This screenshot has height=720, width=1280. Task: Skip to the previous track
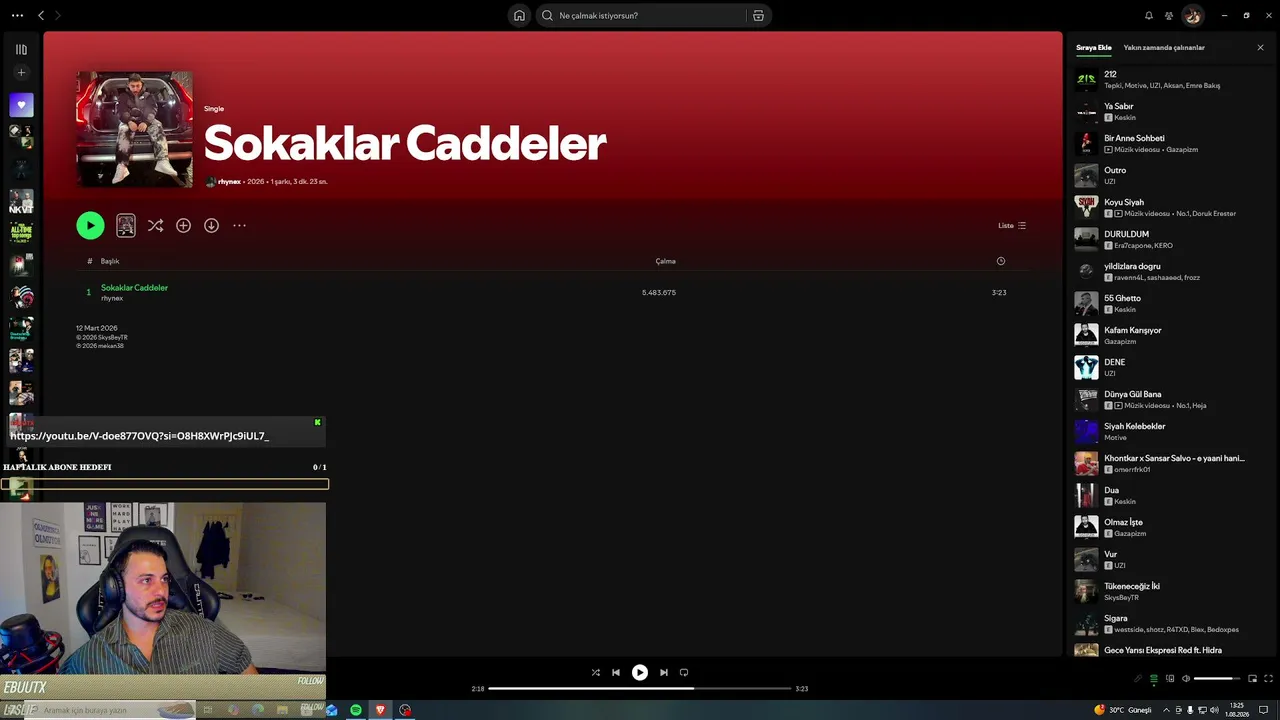pyautogui.click(x=616, y=673)
